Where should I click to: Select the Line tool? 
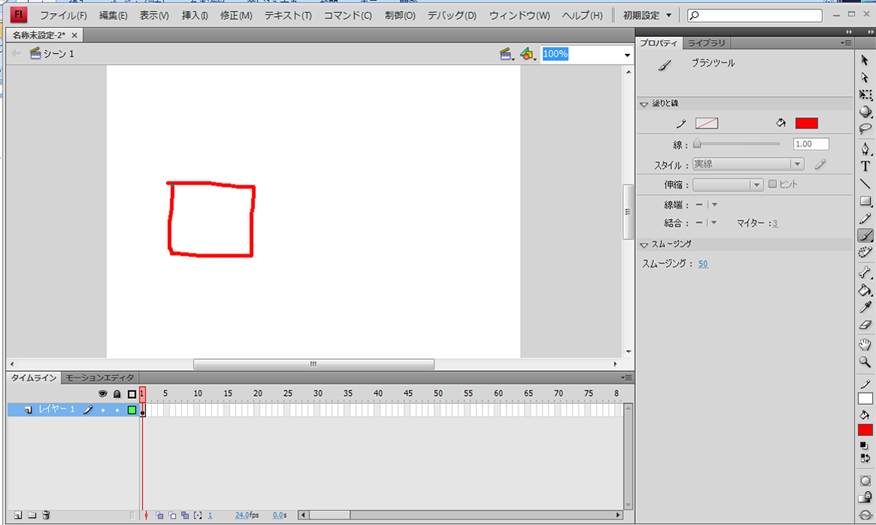coord(865,184)
